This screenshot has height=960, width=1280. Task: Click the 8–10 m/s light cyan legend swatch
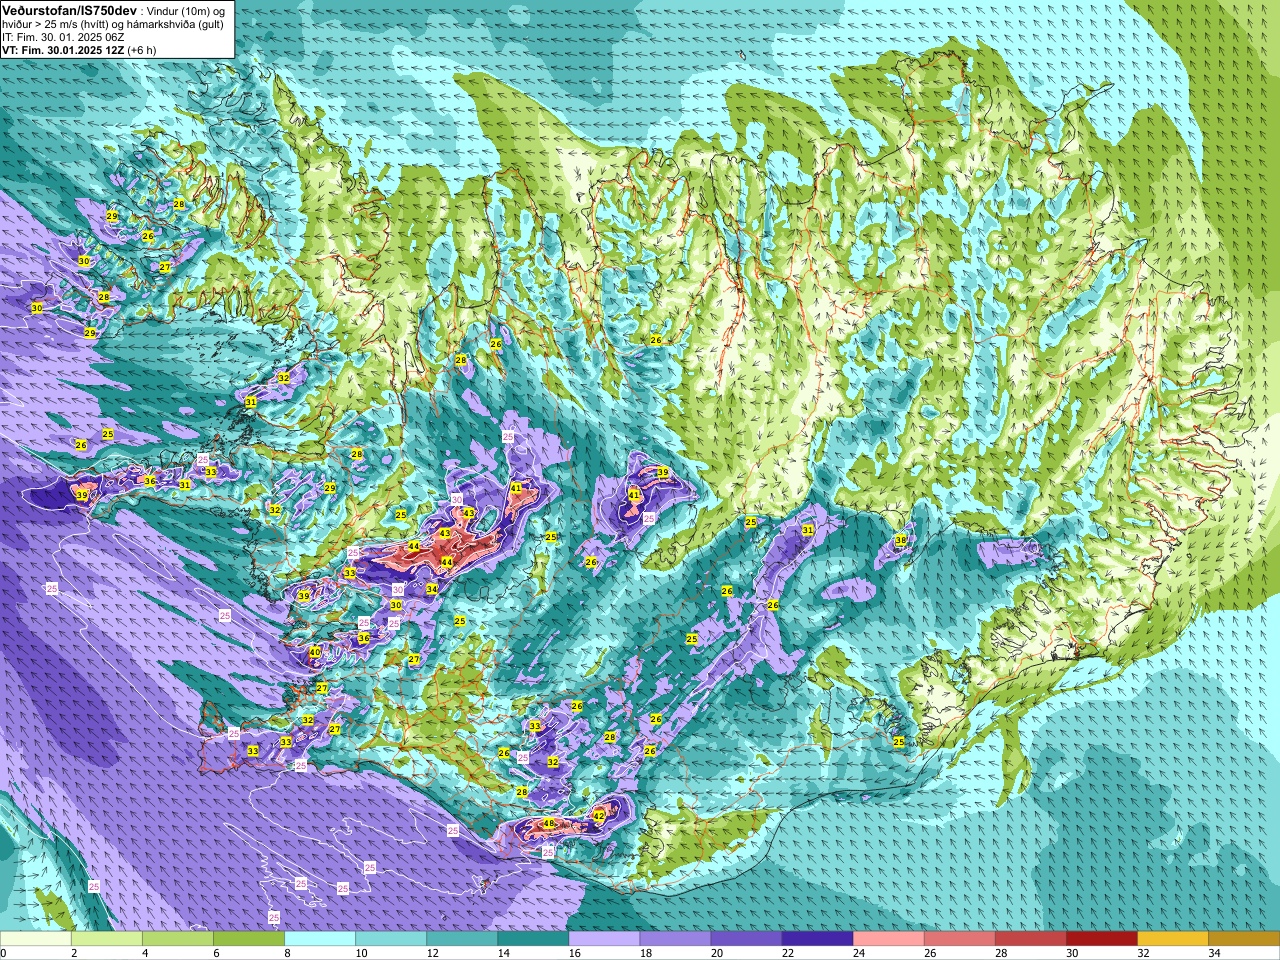tap(320, 939)
